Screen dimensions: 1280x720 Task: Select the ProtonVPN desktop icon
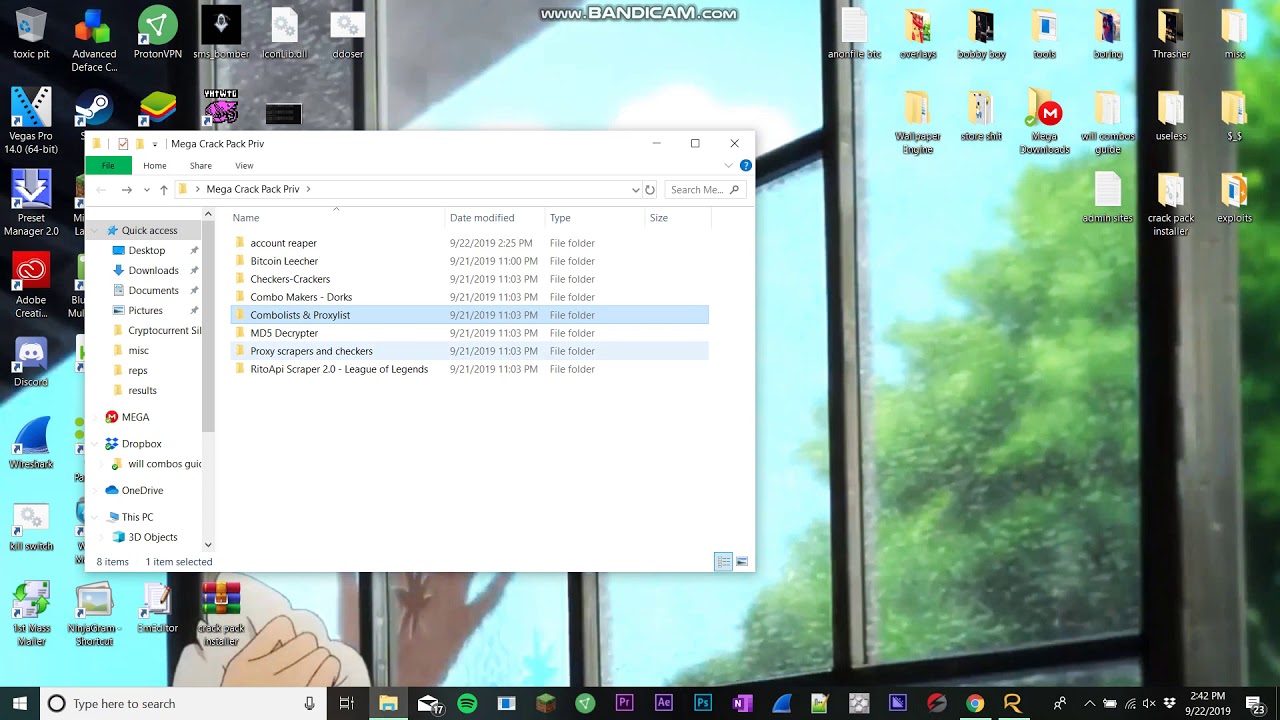158,34
